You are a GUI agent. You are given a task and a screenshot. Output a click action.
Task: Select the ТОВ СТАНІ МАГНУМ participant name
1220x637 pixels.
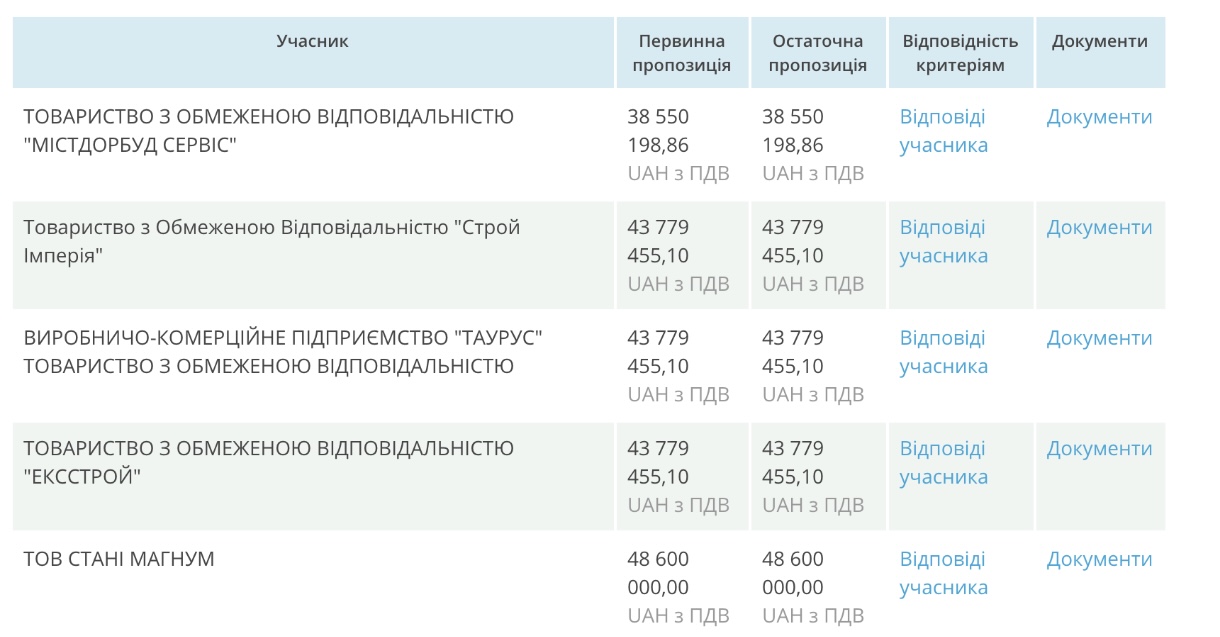click(x=119, y=559)
